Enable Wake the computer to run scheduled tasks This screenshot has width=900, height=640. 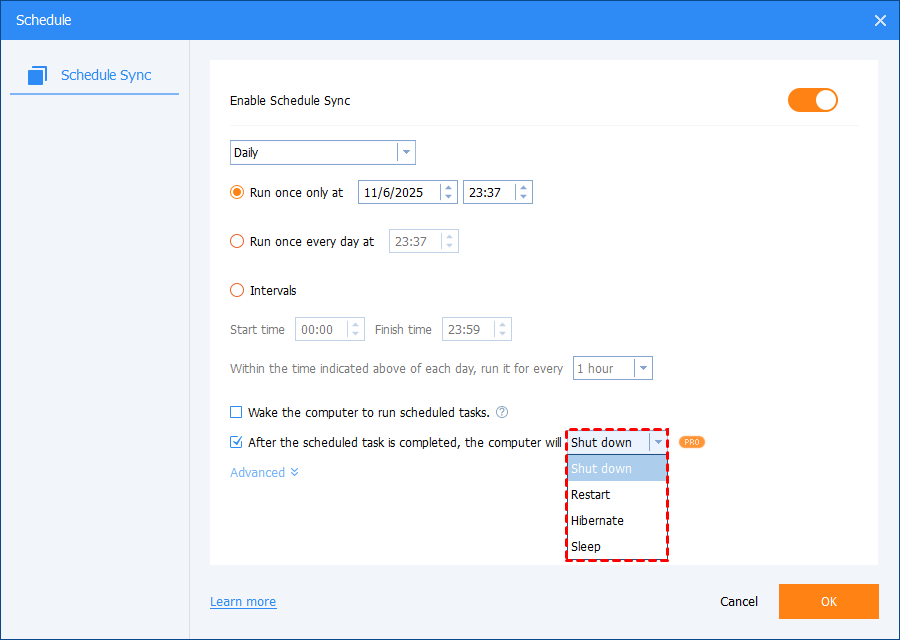click(x=236, y=412)
